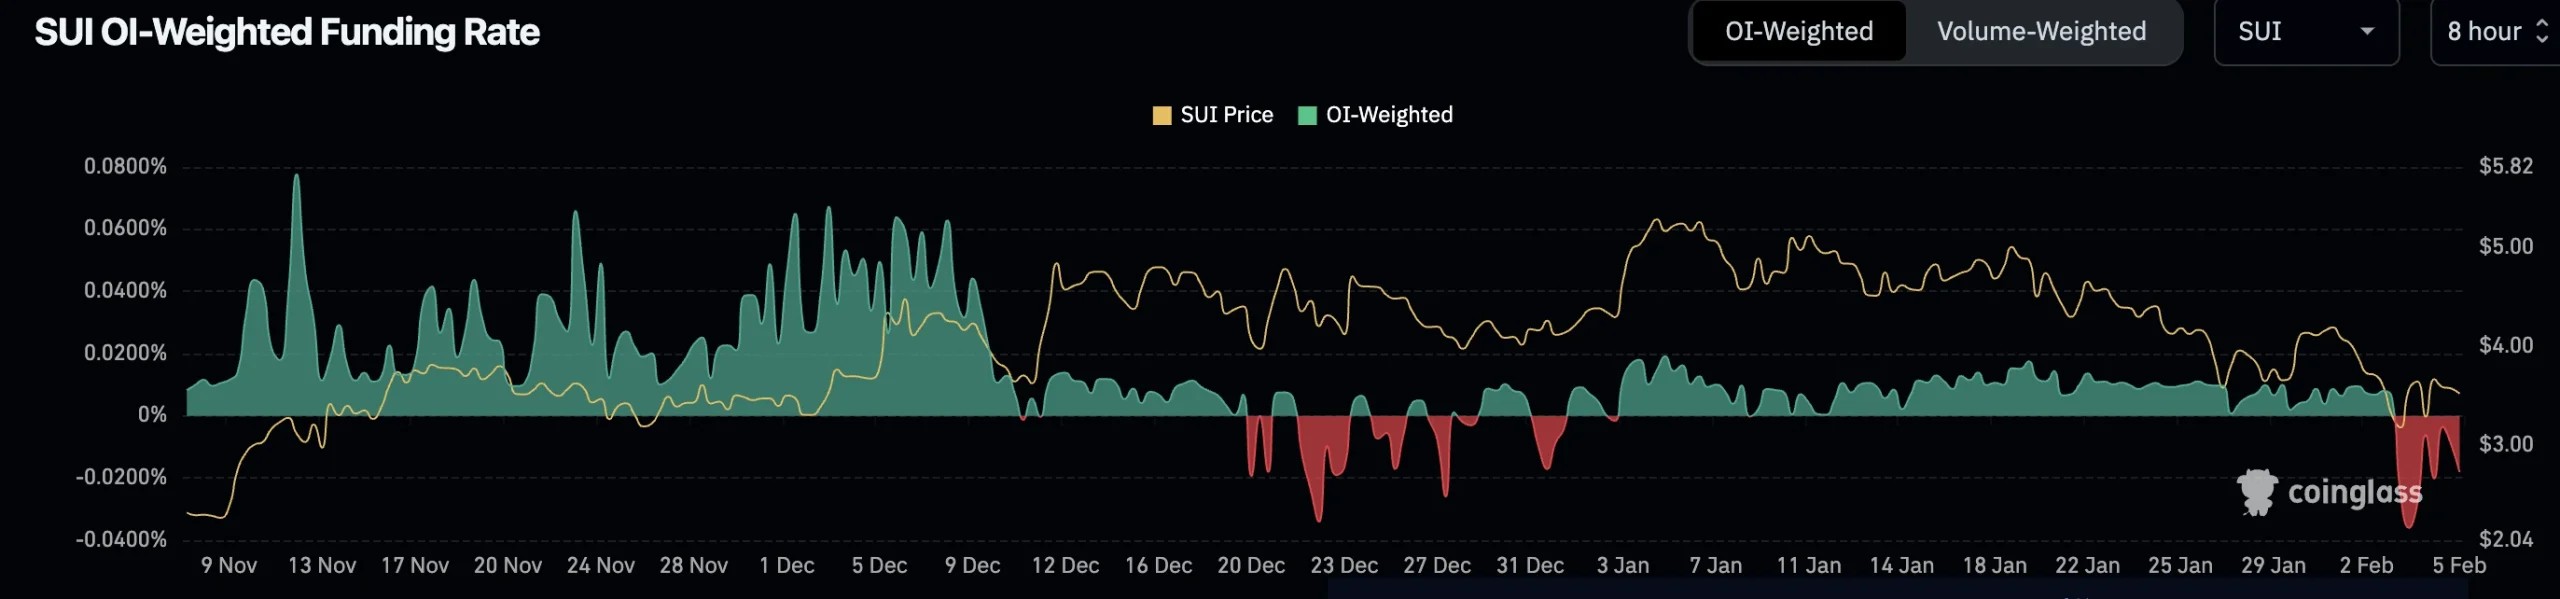Screen dimensions: 2560x599
Task: Click the 13 Nov date label
Action: pos(322,566)
